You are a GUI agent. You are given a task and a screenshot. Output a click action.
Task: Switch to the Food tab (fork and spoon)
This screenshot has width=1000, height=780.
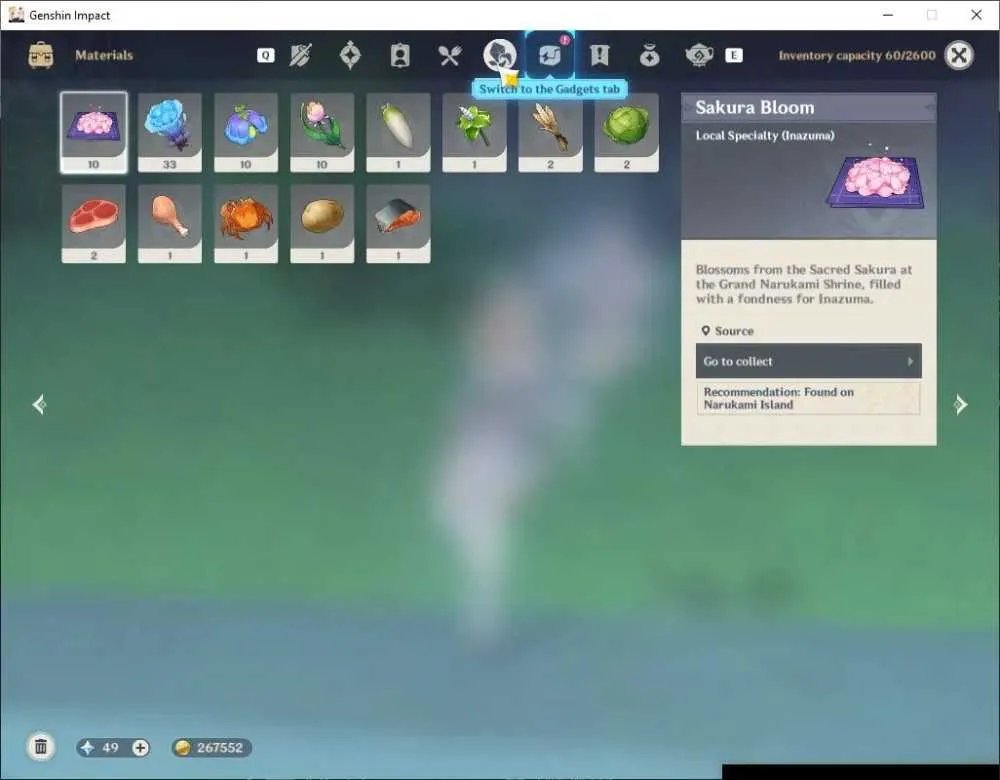click(450, 55)
